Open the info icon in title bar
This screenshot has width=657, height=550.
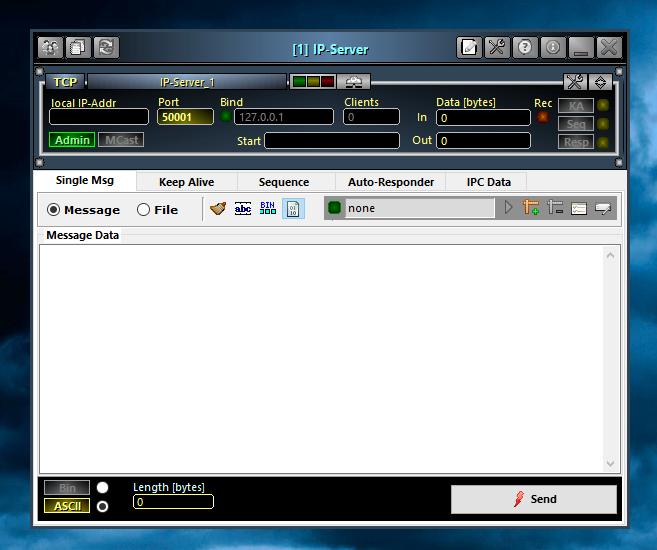coord(553,47)
